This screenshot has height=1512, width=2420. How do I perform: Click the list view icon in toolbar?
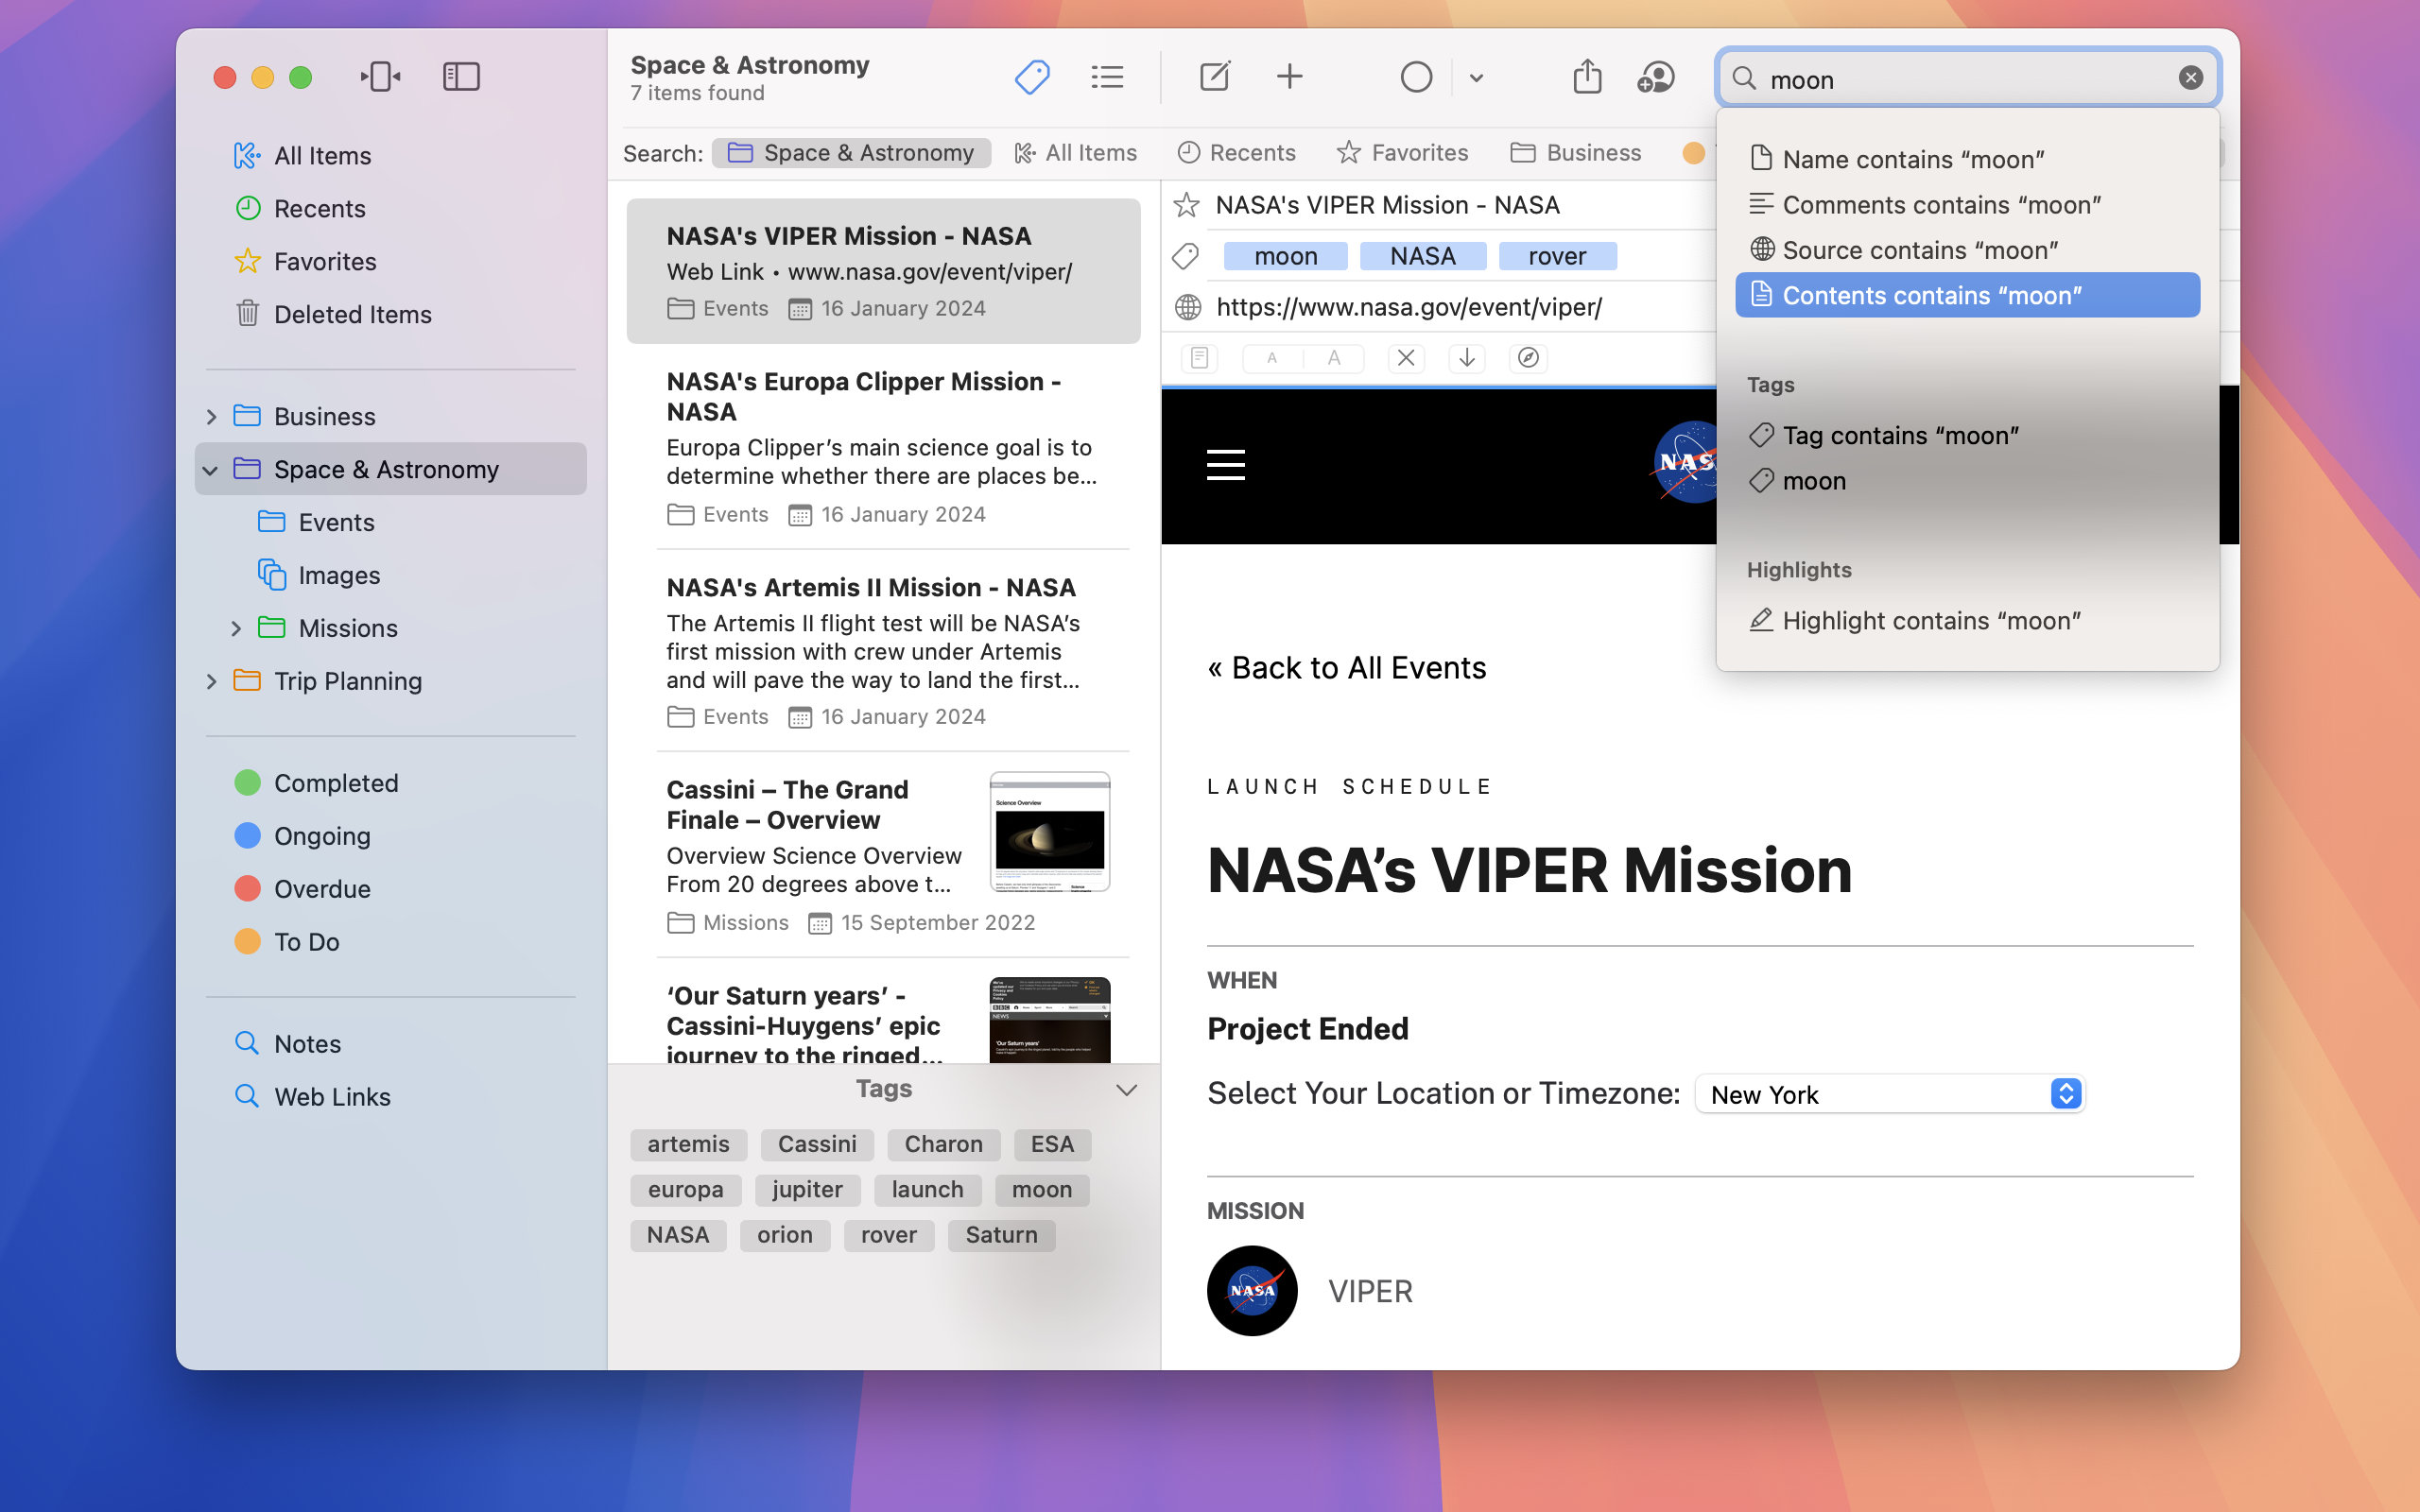point(1106,77)
